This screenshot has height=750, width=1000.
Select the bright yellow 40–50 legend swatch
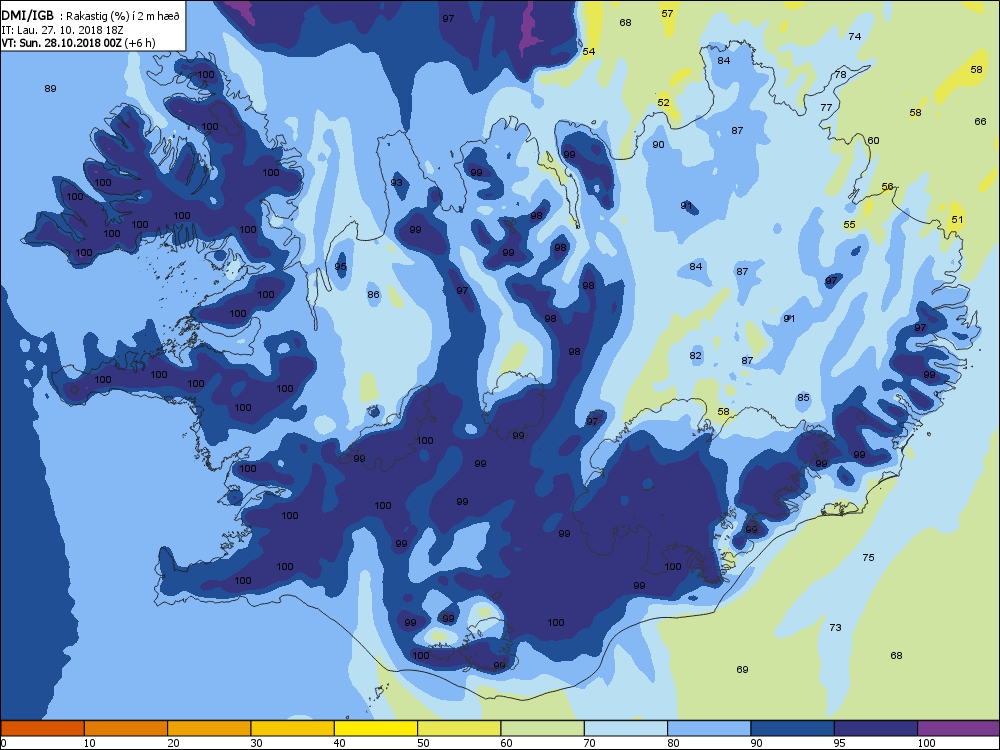click(376, 728)
